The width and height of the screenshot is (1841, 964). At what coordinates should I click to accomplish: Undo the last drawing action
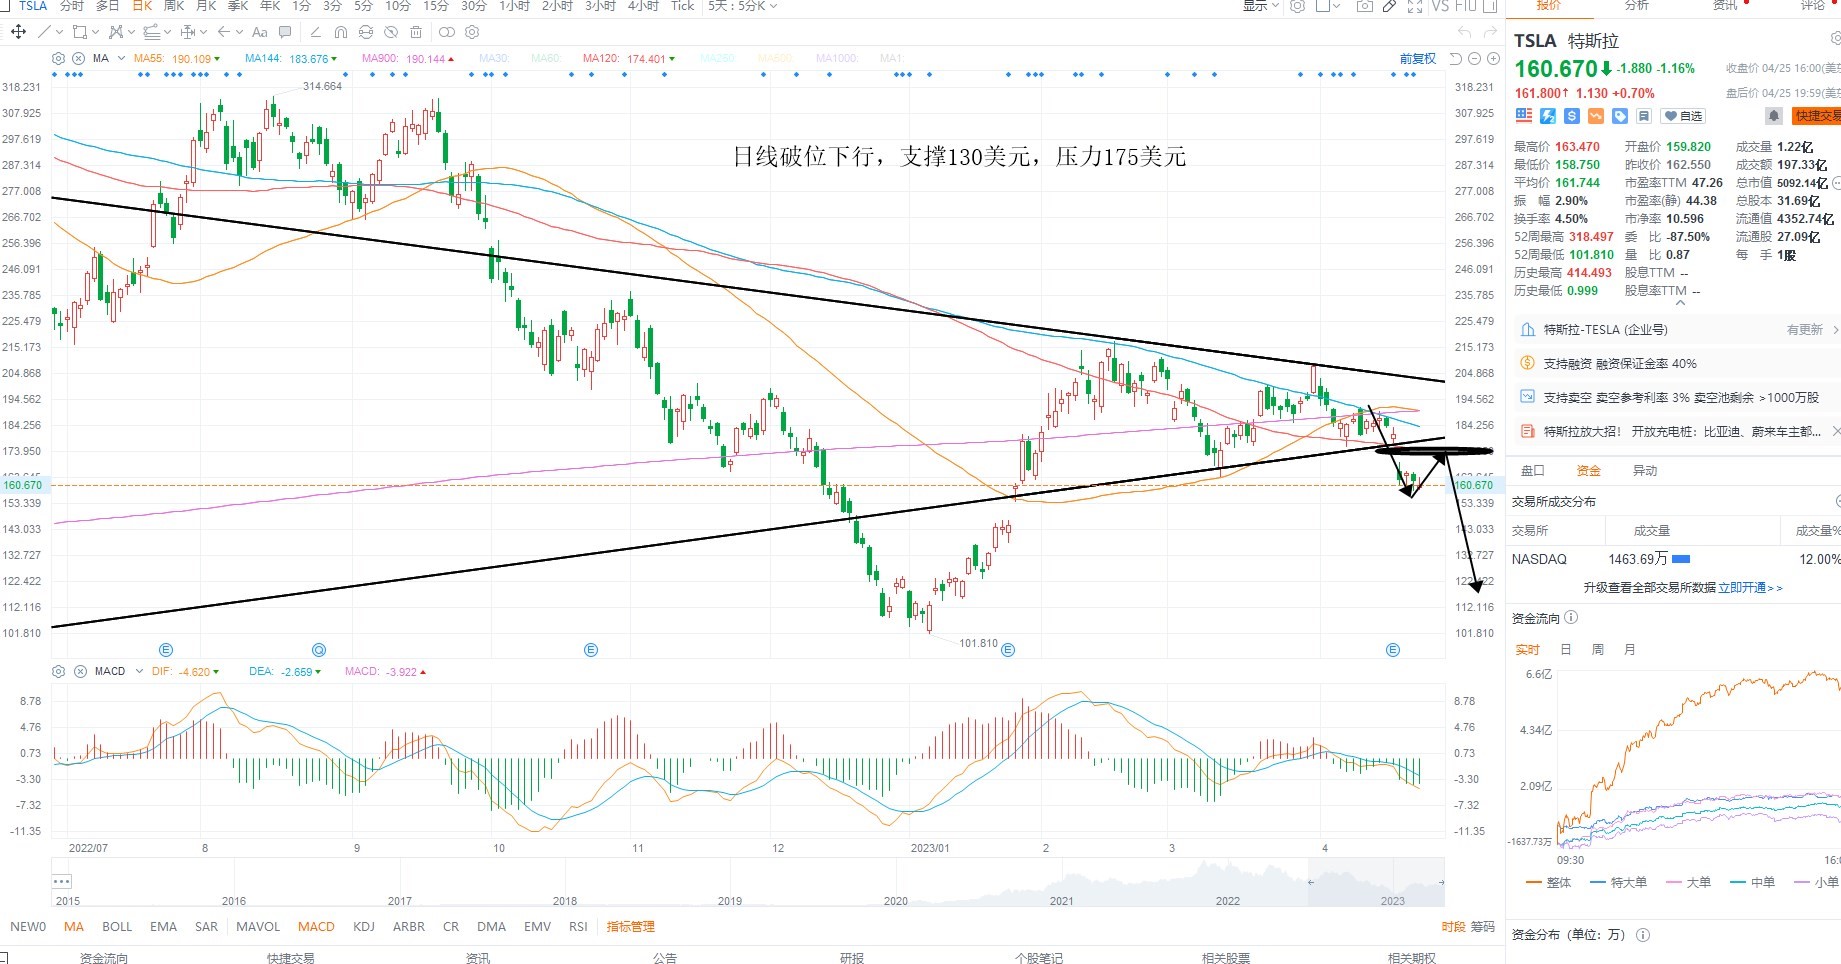pos(1464,32)
